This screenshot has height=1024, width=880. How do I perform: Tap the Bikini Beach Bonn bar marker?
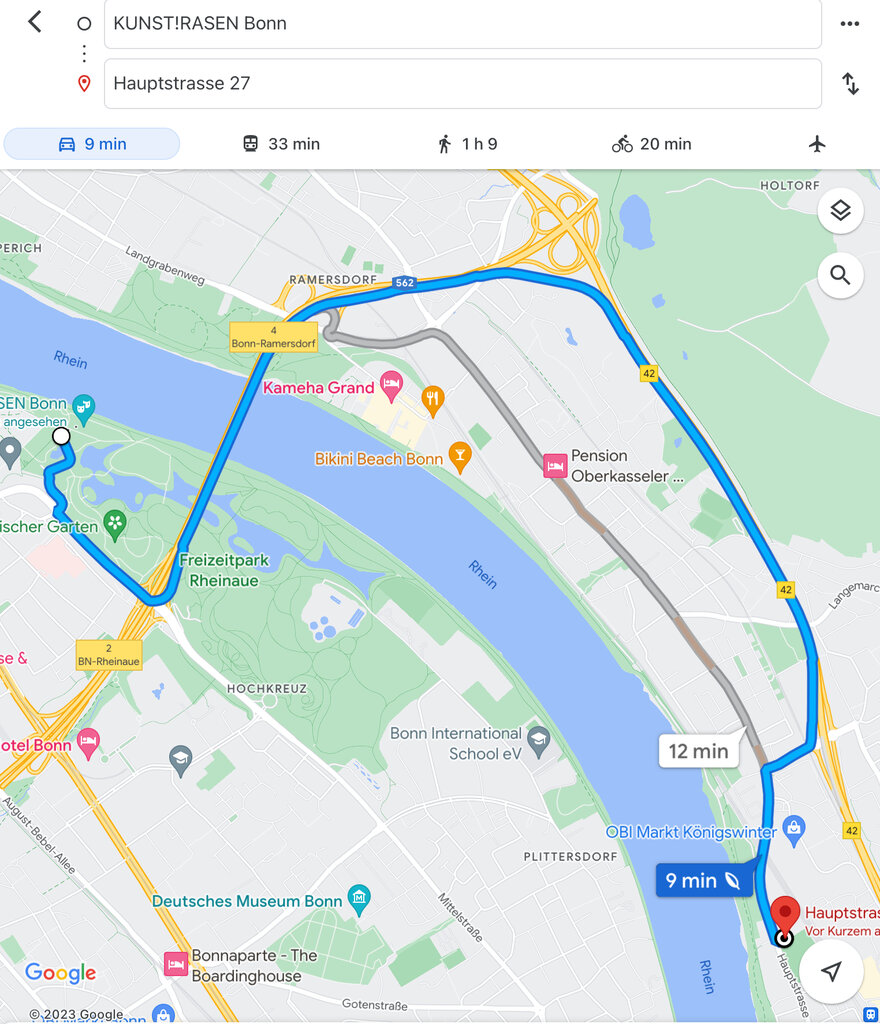[x=460, y=456]
